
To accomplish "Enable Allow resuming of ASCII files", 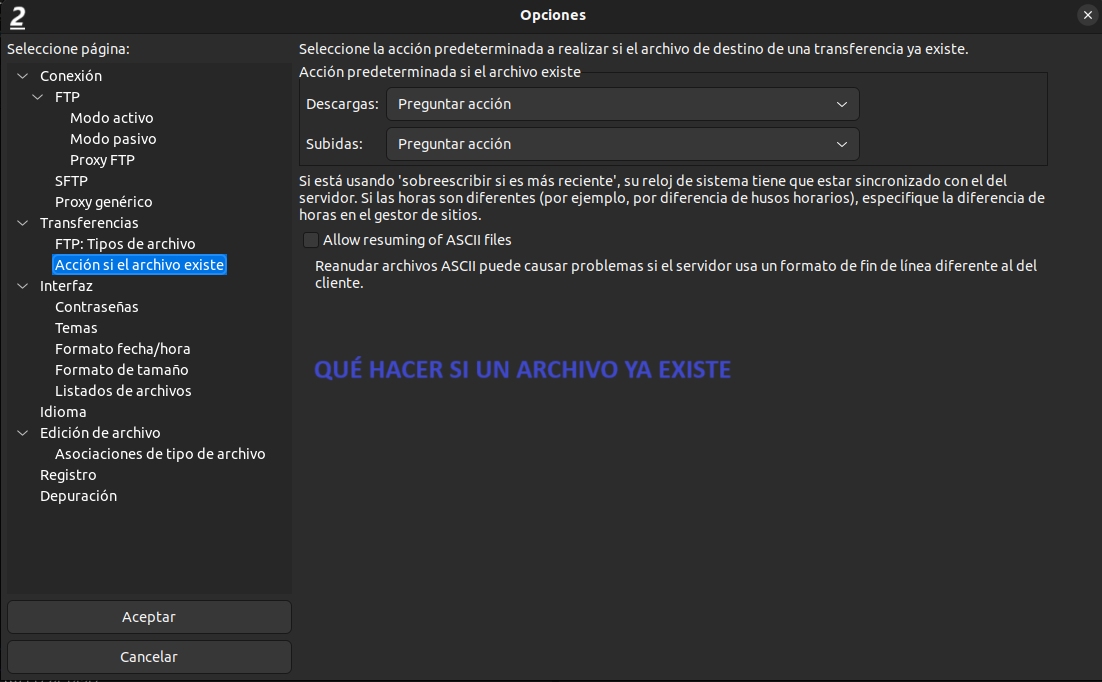I will click(311, 240).
